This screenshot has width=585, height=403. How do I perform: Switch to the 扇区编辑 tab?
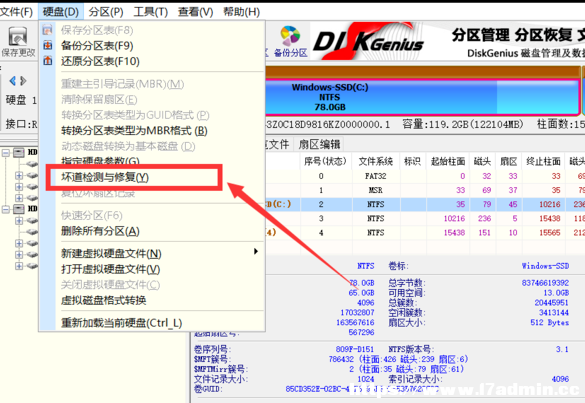[319, 144]
